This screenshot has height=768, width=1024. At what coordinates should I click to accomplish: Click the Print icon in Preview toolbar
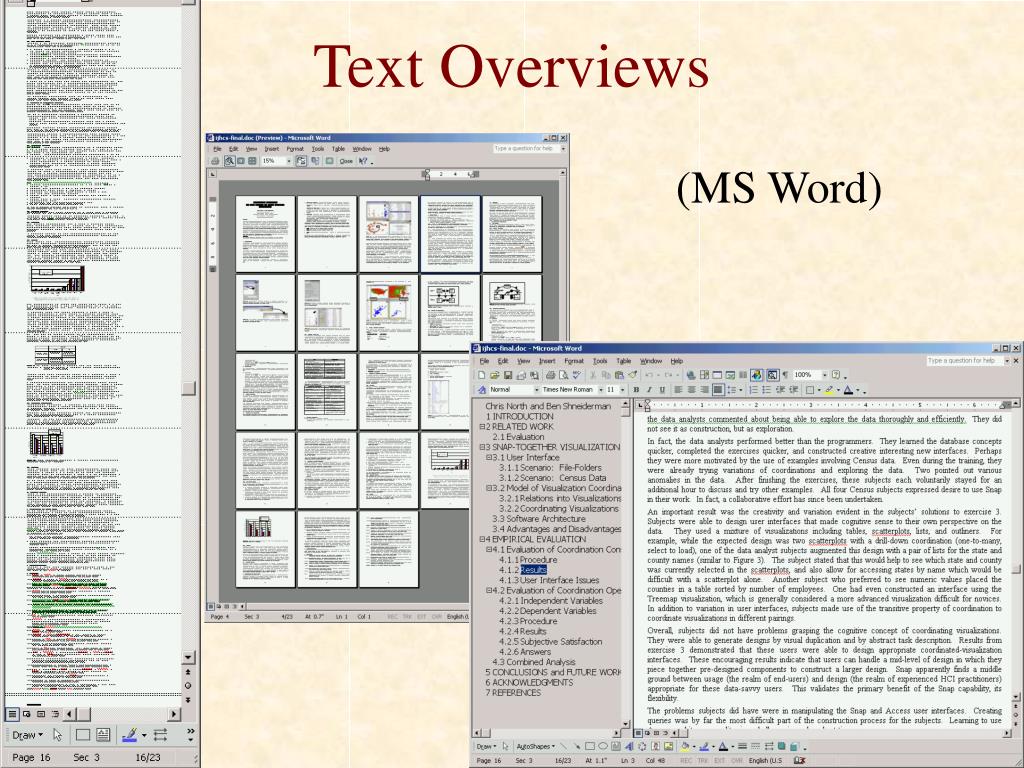[215, 161]
